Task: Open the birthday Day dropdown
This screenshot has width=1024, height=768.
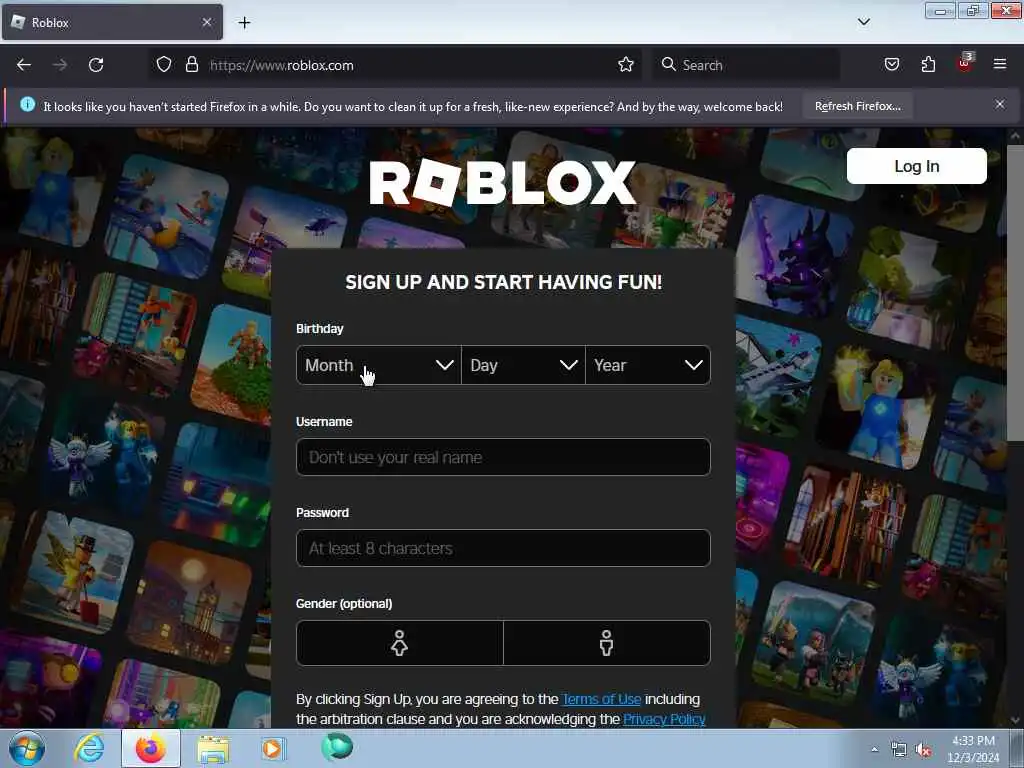Action: point(523,365)
